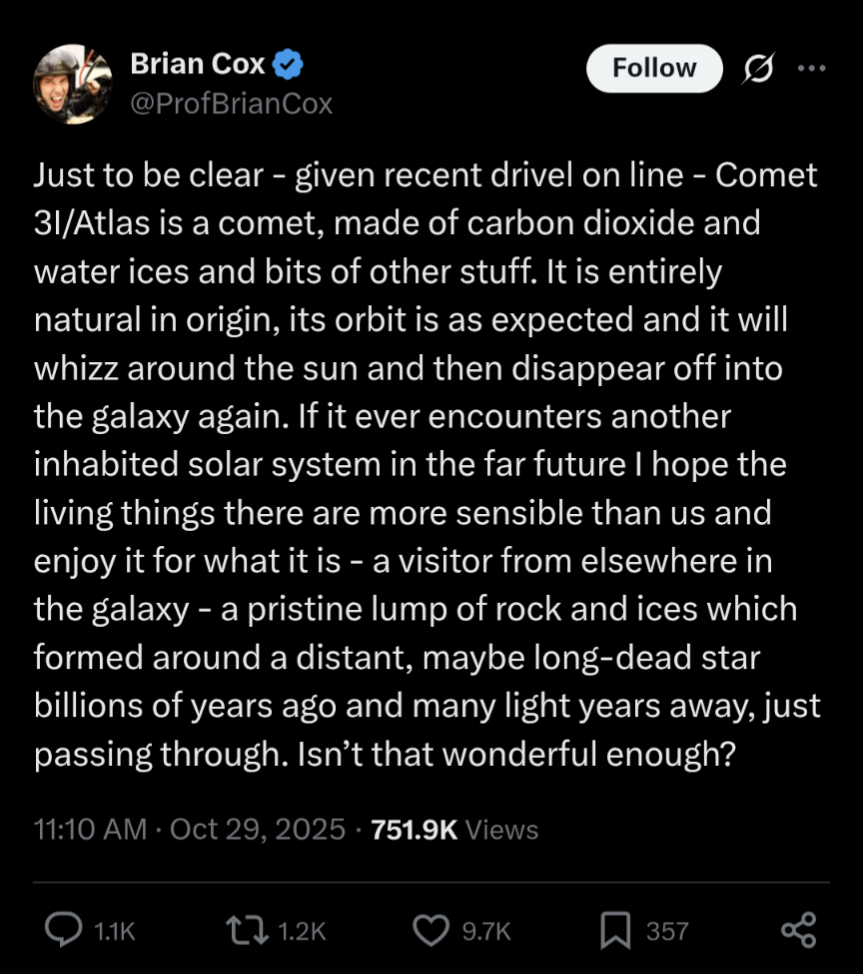Image resolution: width=863 pixels, height=974 pixels.
Task: Click the 357 bookmarks count
Action: 667,931
